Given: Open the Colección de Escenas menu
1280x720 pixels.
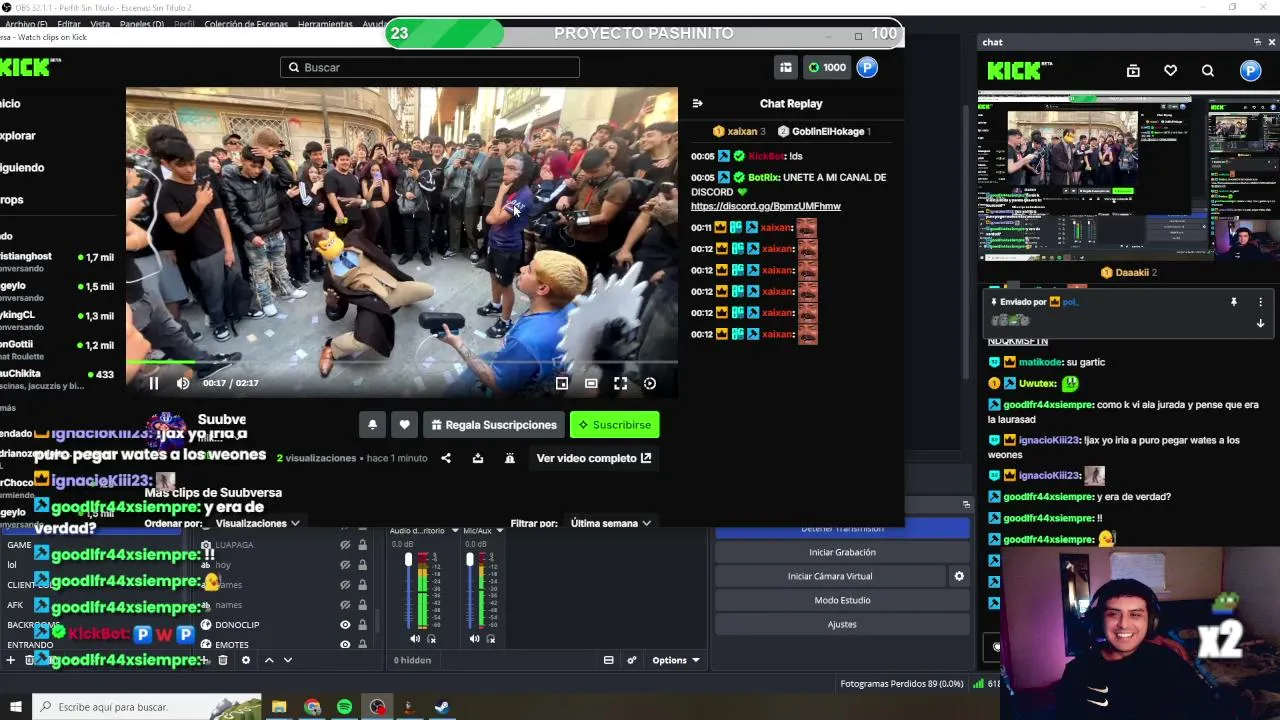Looking at the screenshot, I should (246, 24).
